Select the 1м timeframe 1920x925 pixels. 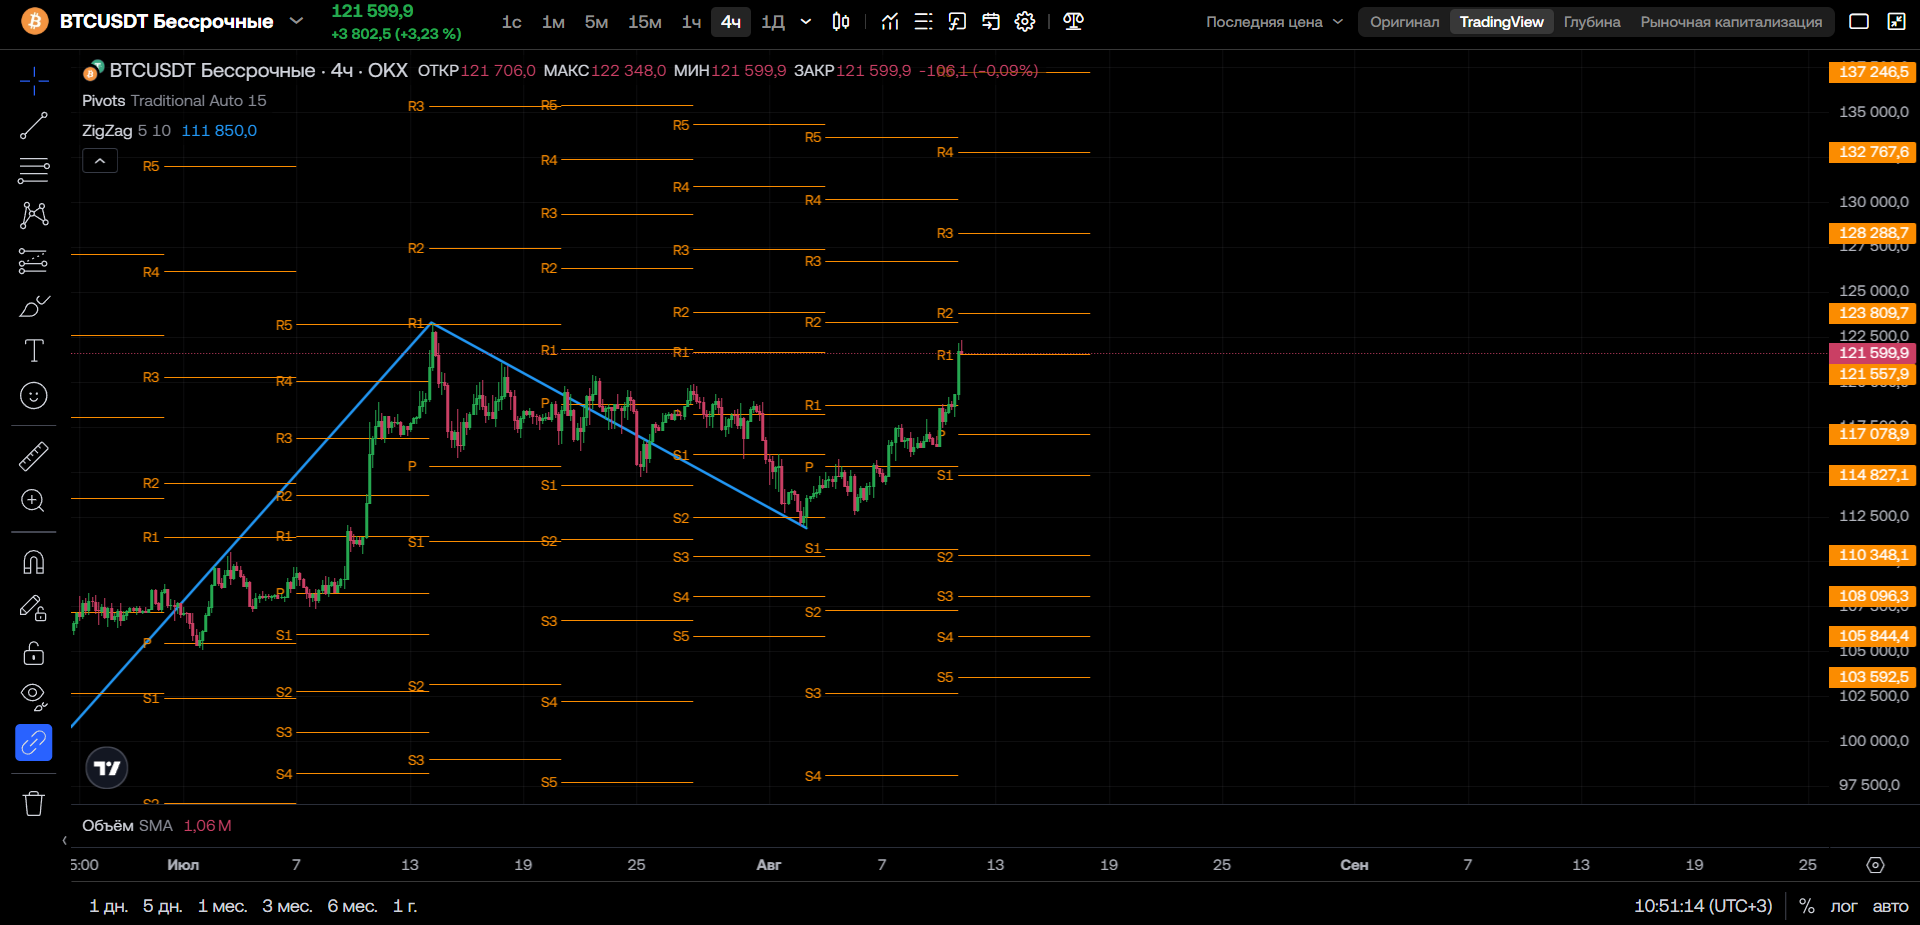[553, 22]
